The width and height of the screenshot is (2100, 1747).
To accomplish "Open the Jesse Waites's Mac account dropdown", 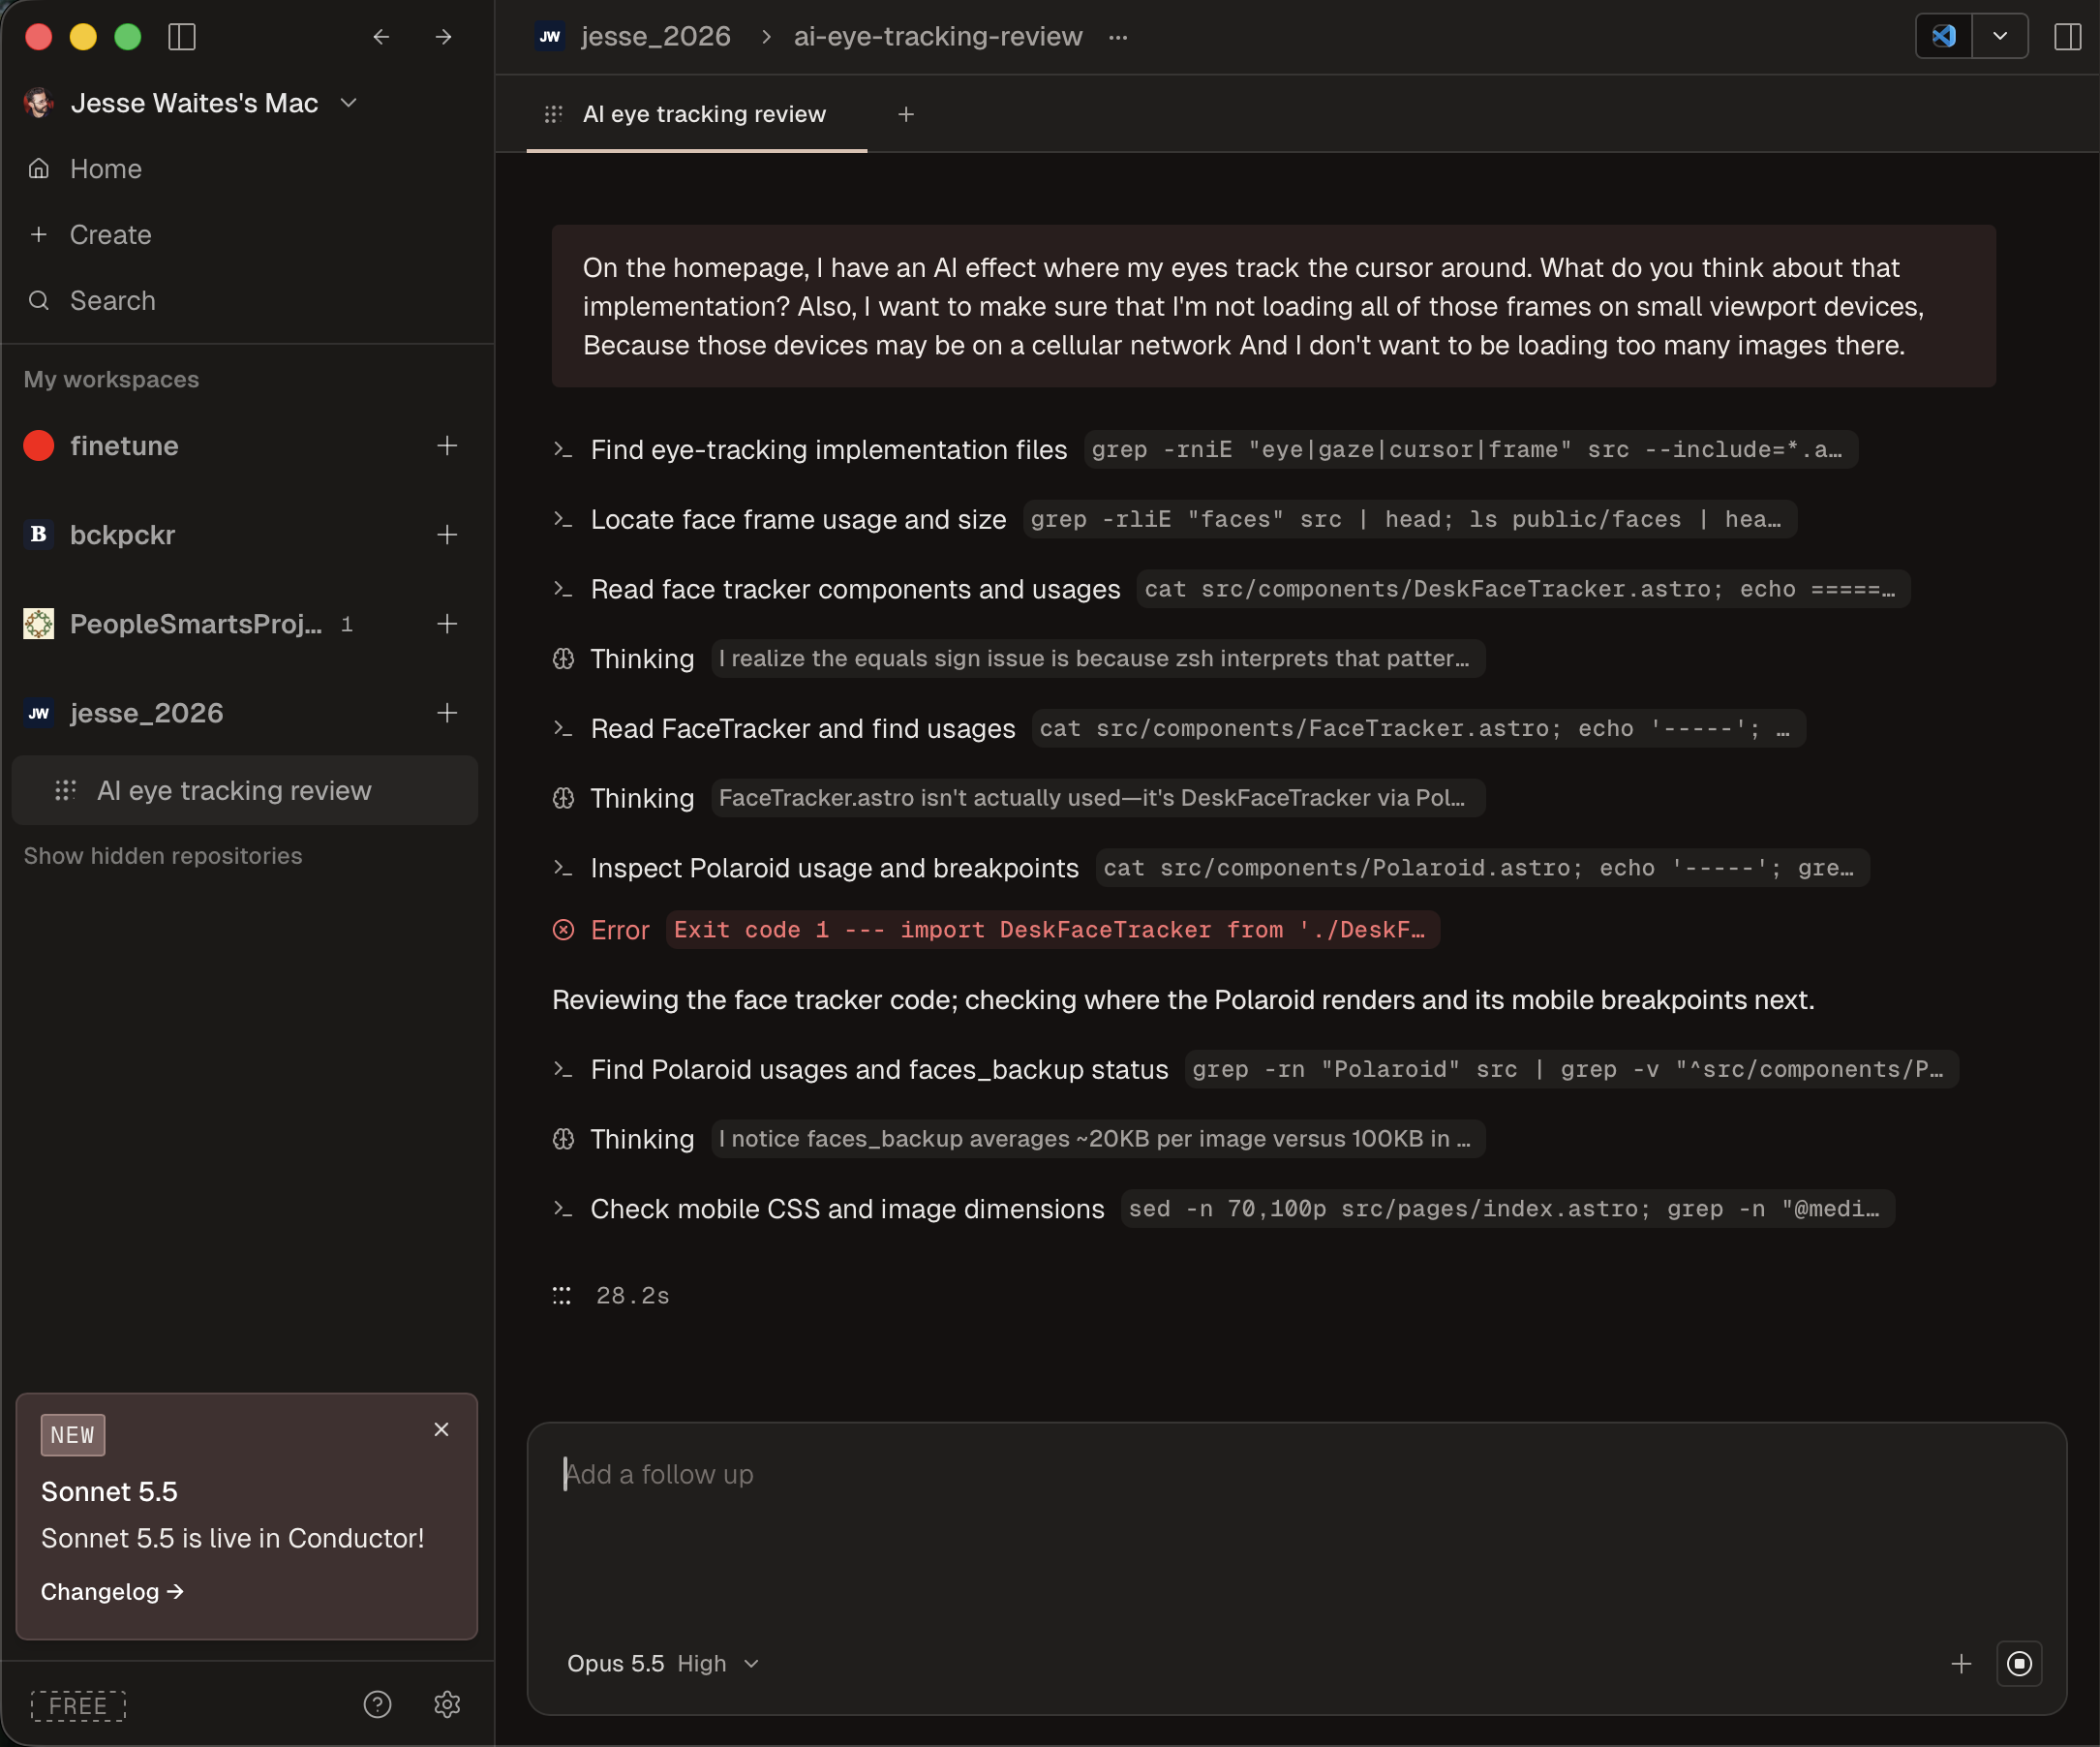I will (191, 103).
